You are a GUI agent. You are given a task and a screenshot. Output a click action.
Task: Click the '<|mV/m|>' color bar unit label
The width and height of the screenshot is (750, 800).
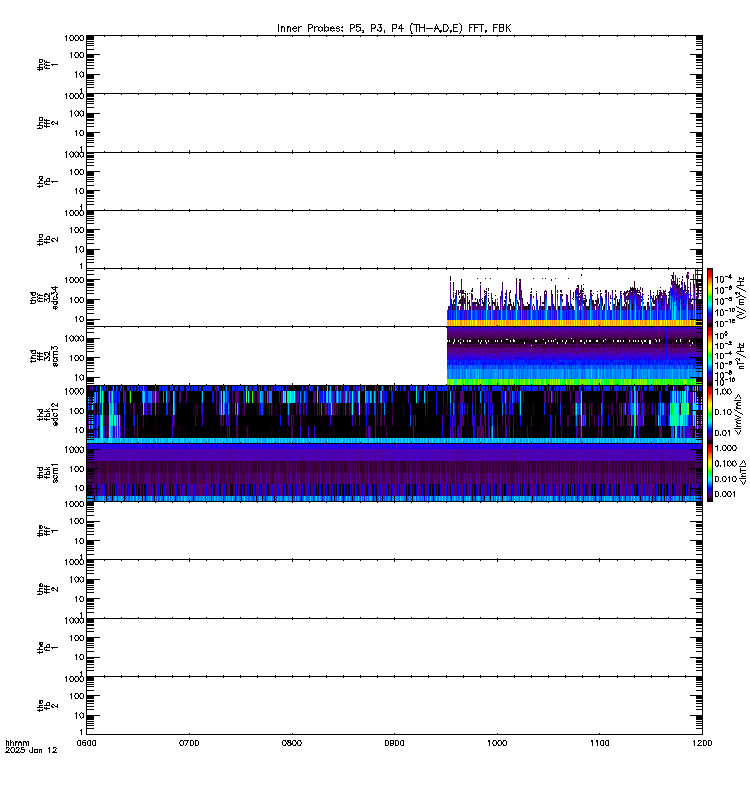[738, 414]
